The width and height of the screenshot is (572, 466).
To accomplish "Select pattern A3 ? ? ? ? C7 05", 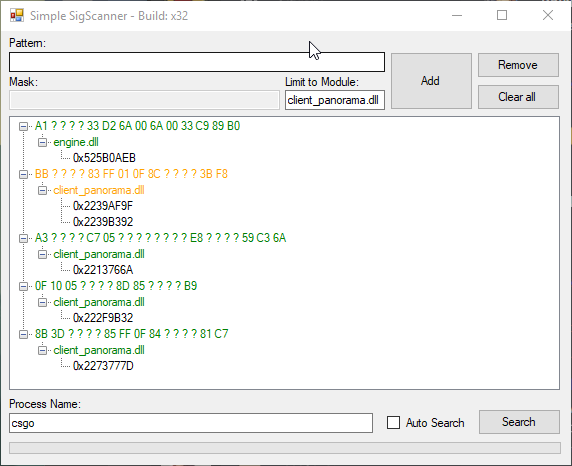I will point(161,238).
